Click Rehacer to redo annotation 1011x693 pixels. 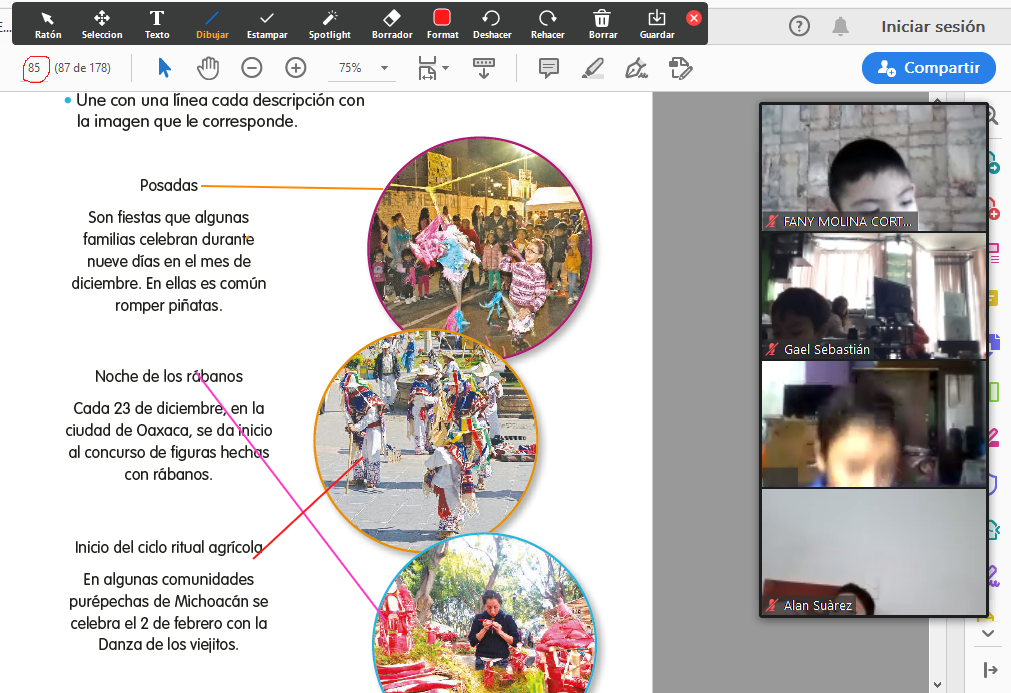click(x=547, y=24)
